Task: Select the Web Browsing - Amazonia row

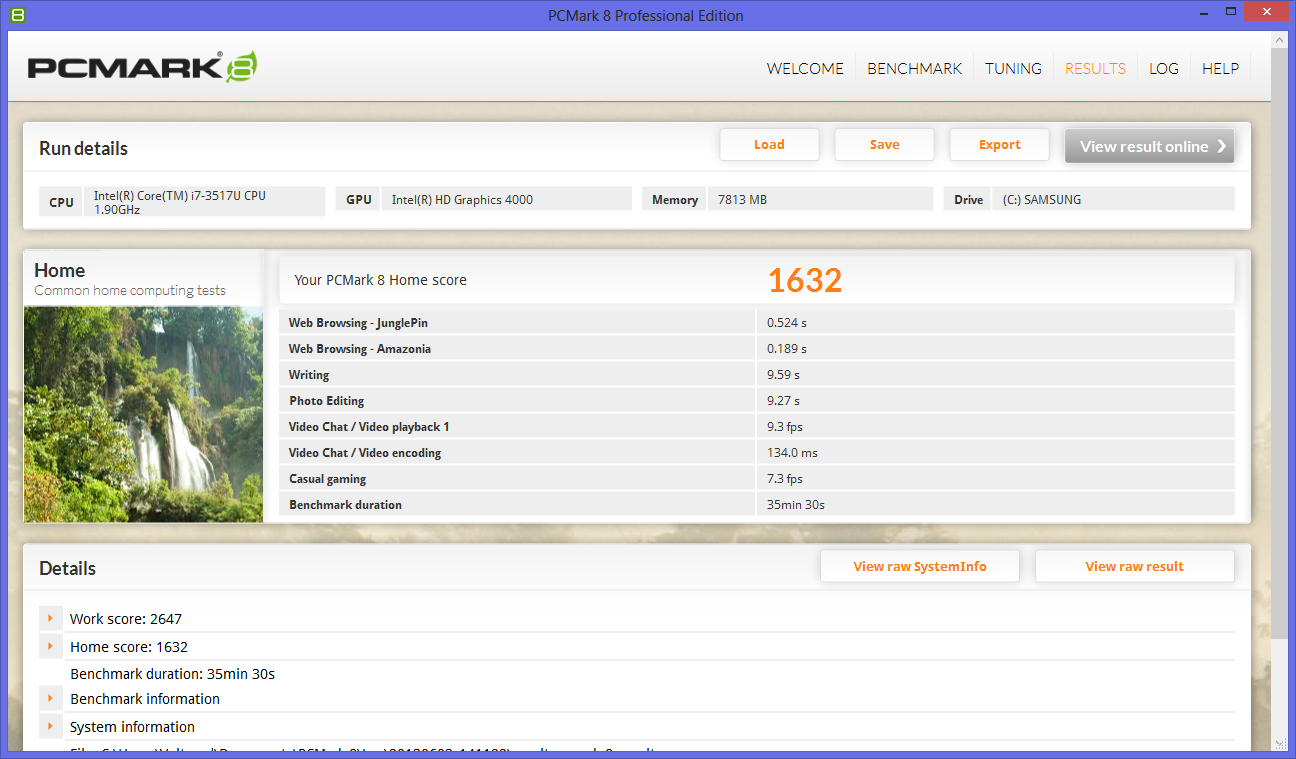Action: (x=757, y=348)
